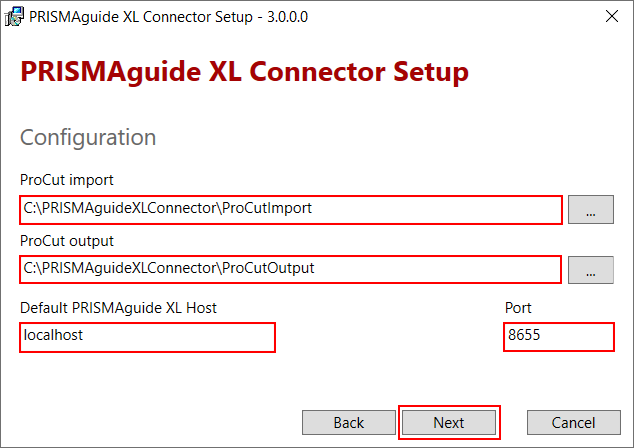Click into the Port number field

pos(558,337)
